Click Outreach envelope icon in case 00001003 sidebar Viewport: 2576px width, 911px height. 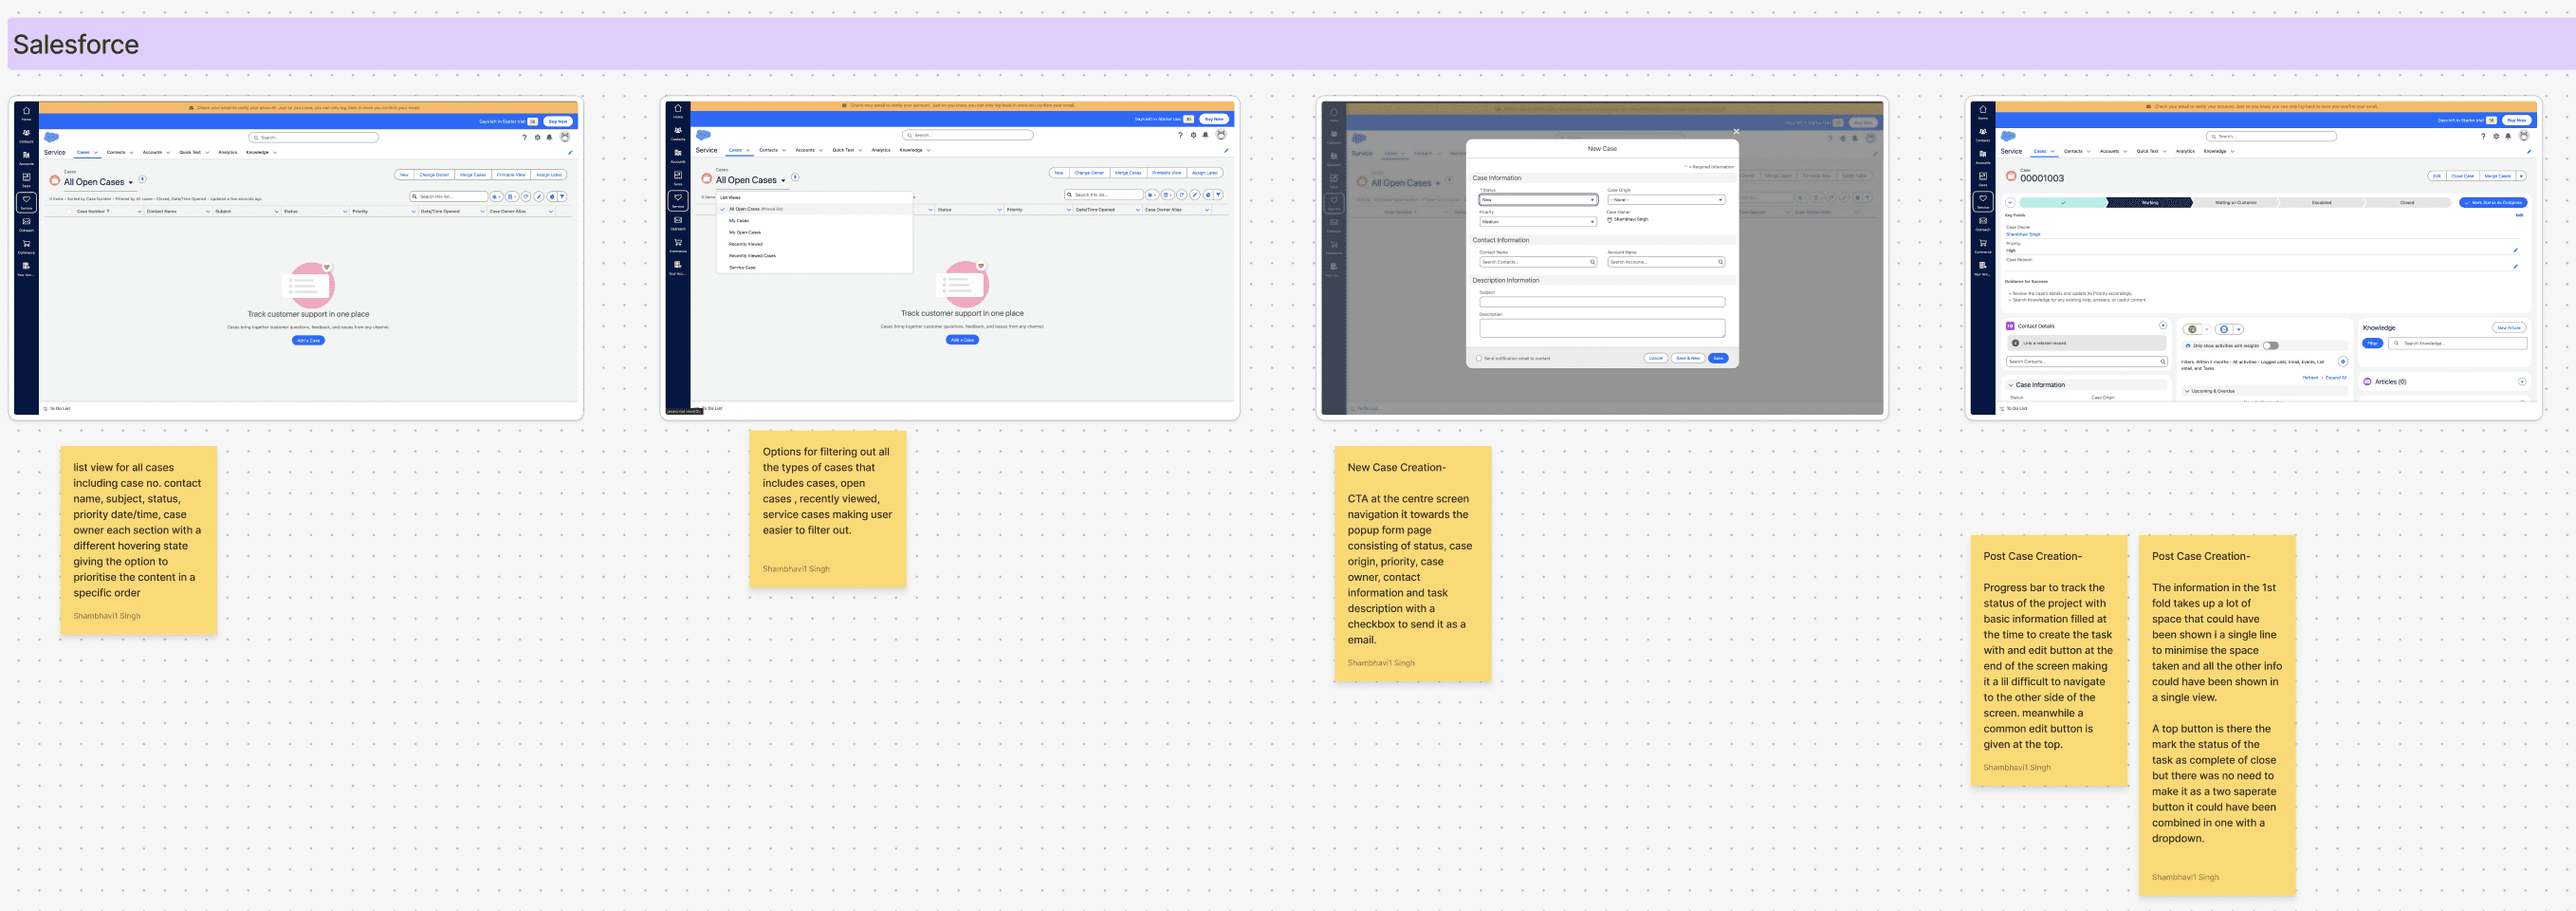click(1983, 223)
